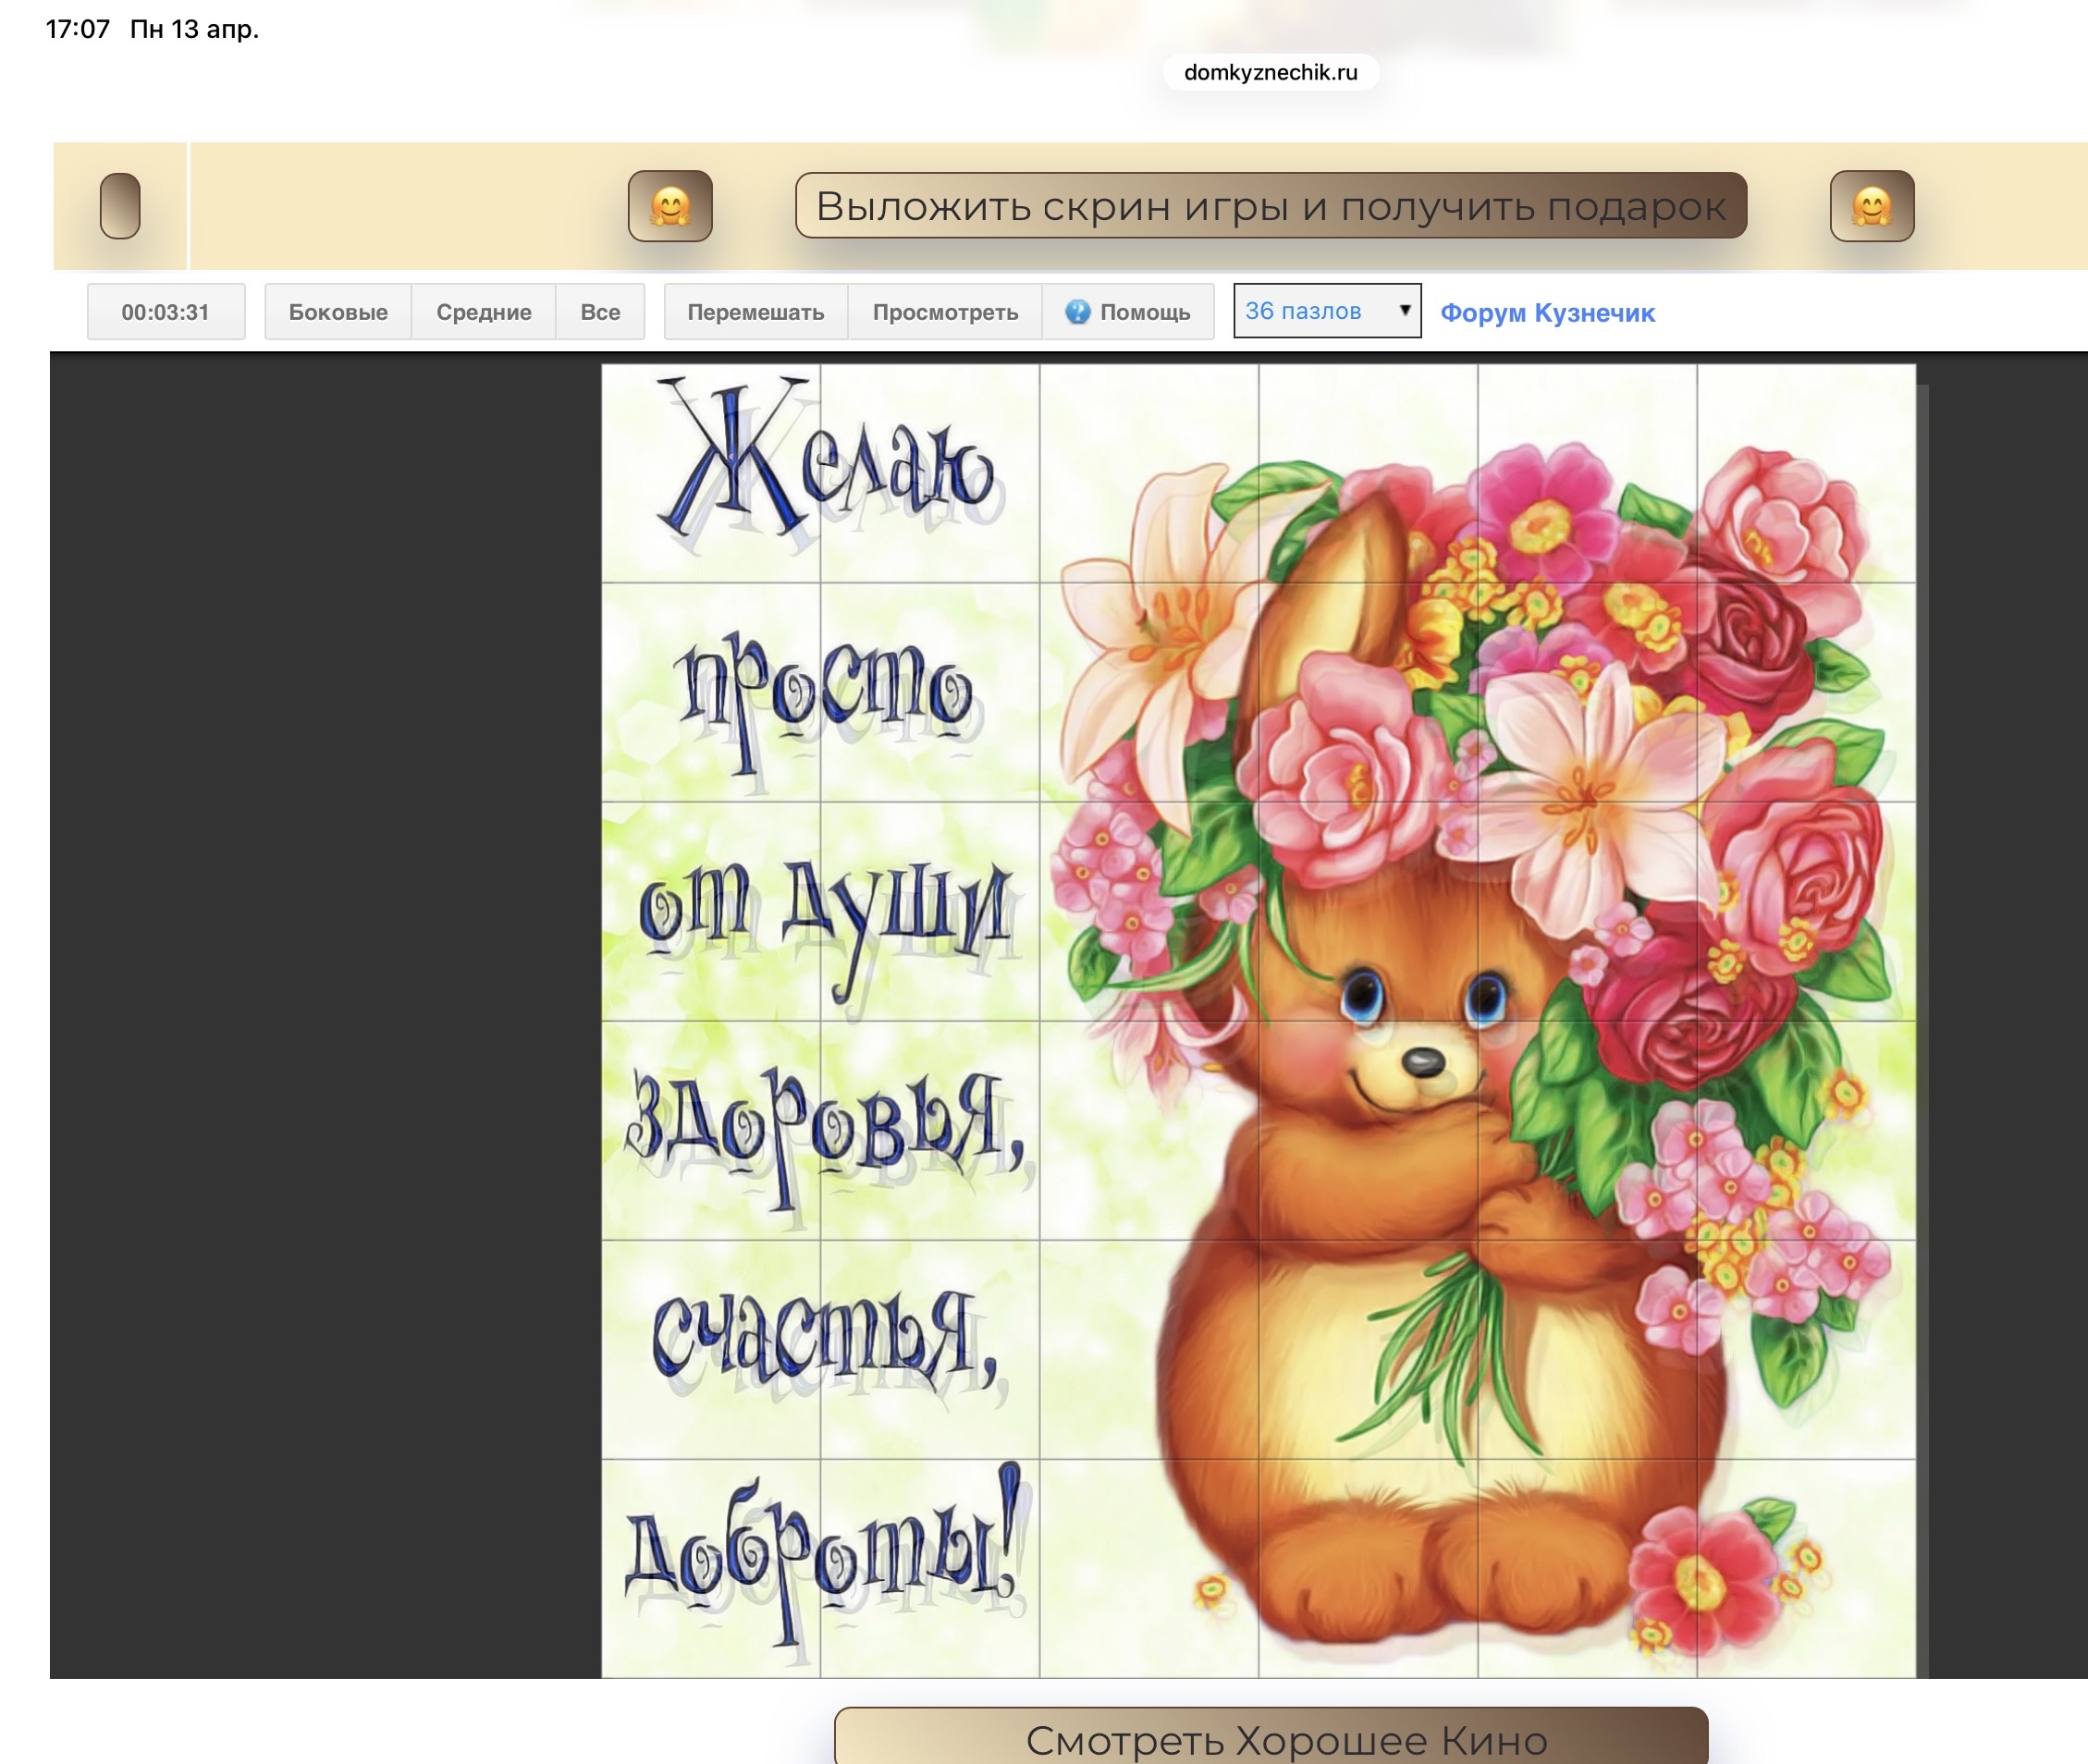
Task: Click the blue question mark Помощь icon
Action: [x=1077, y=312]
